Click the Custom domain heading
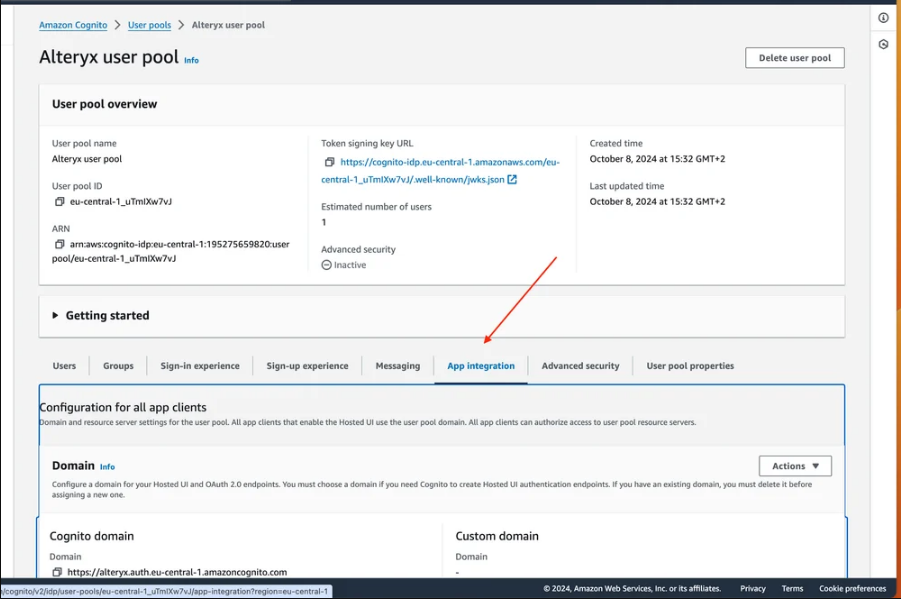Image resolution: width=901 pixels, height=599 pixels. [497, 536]
